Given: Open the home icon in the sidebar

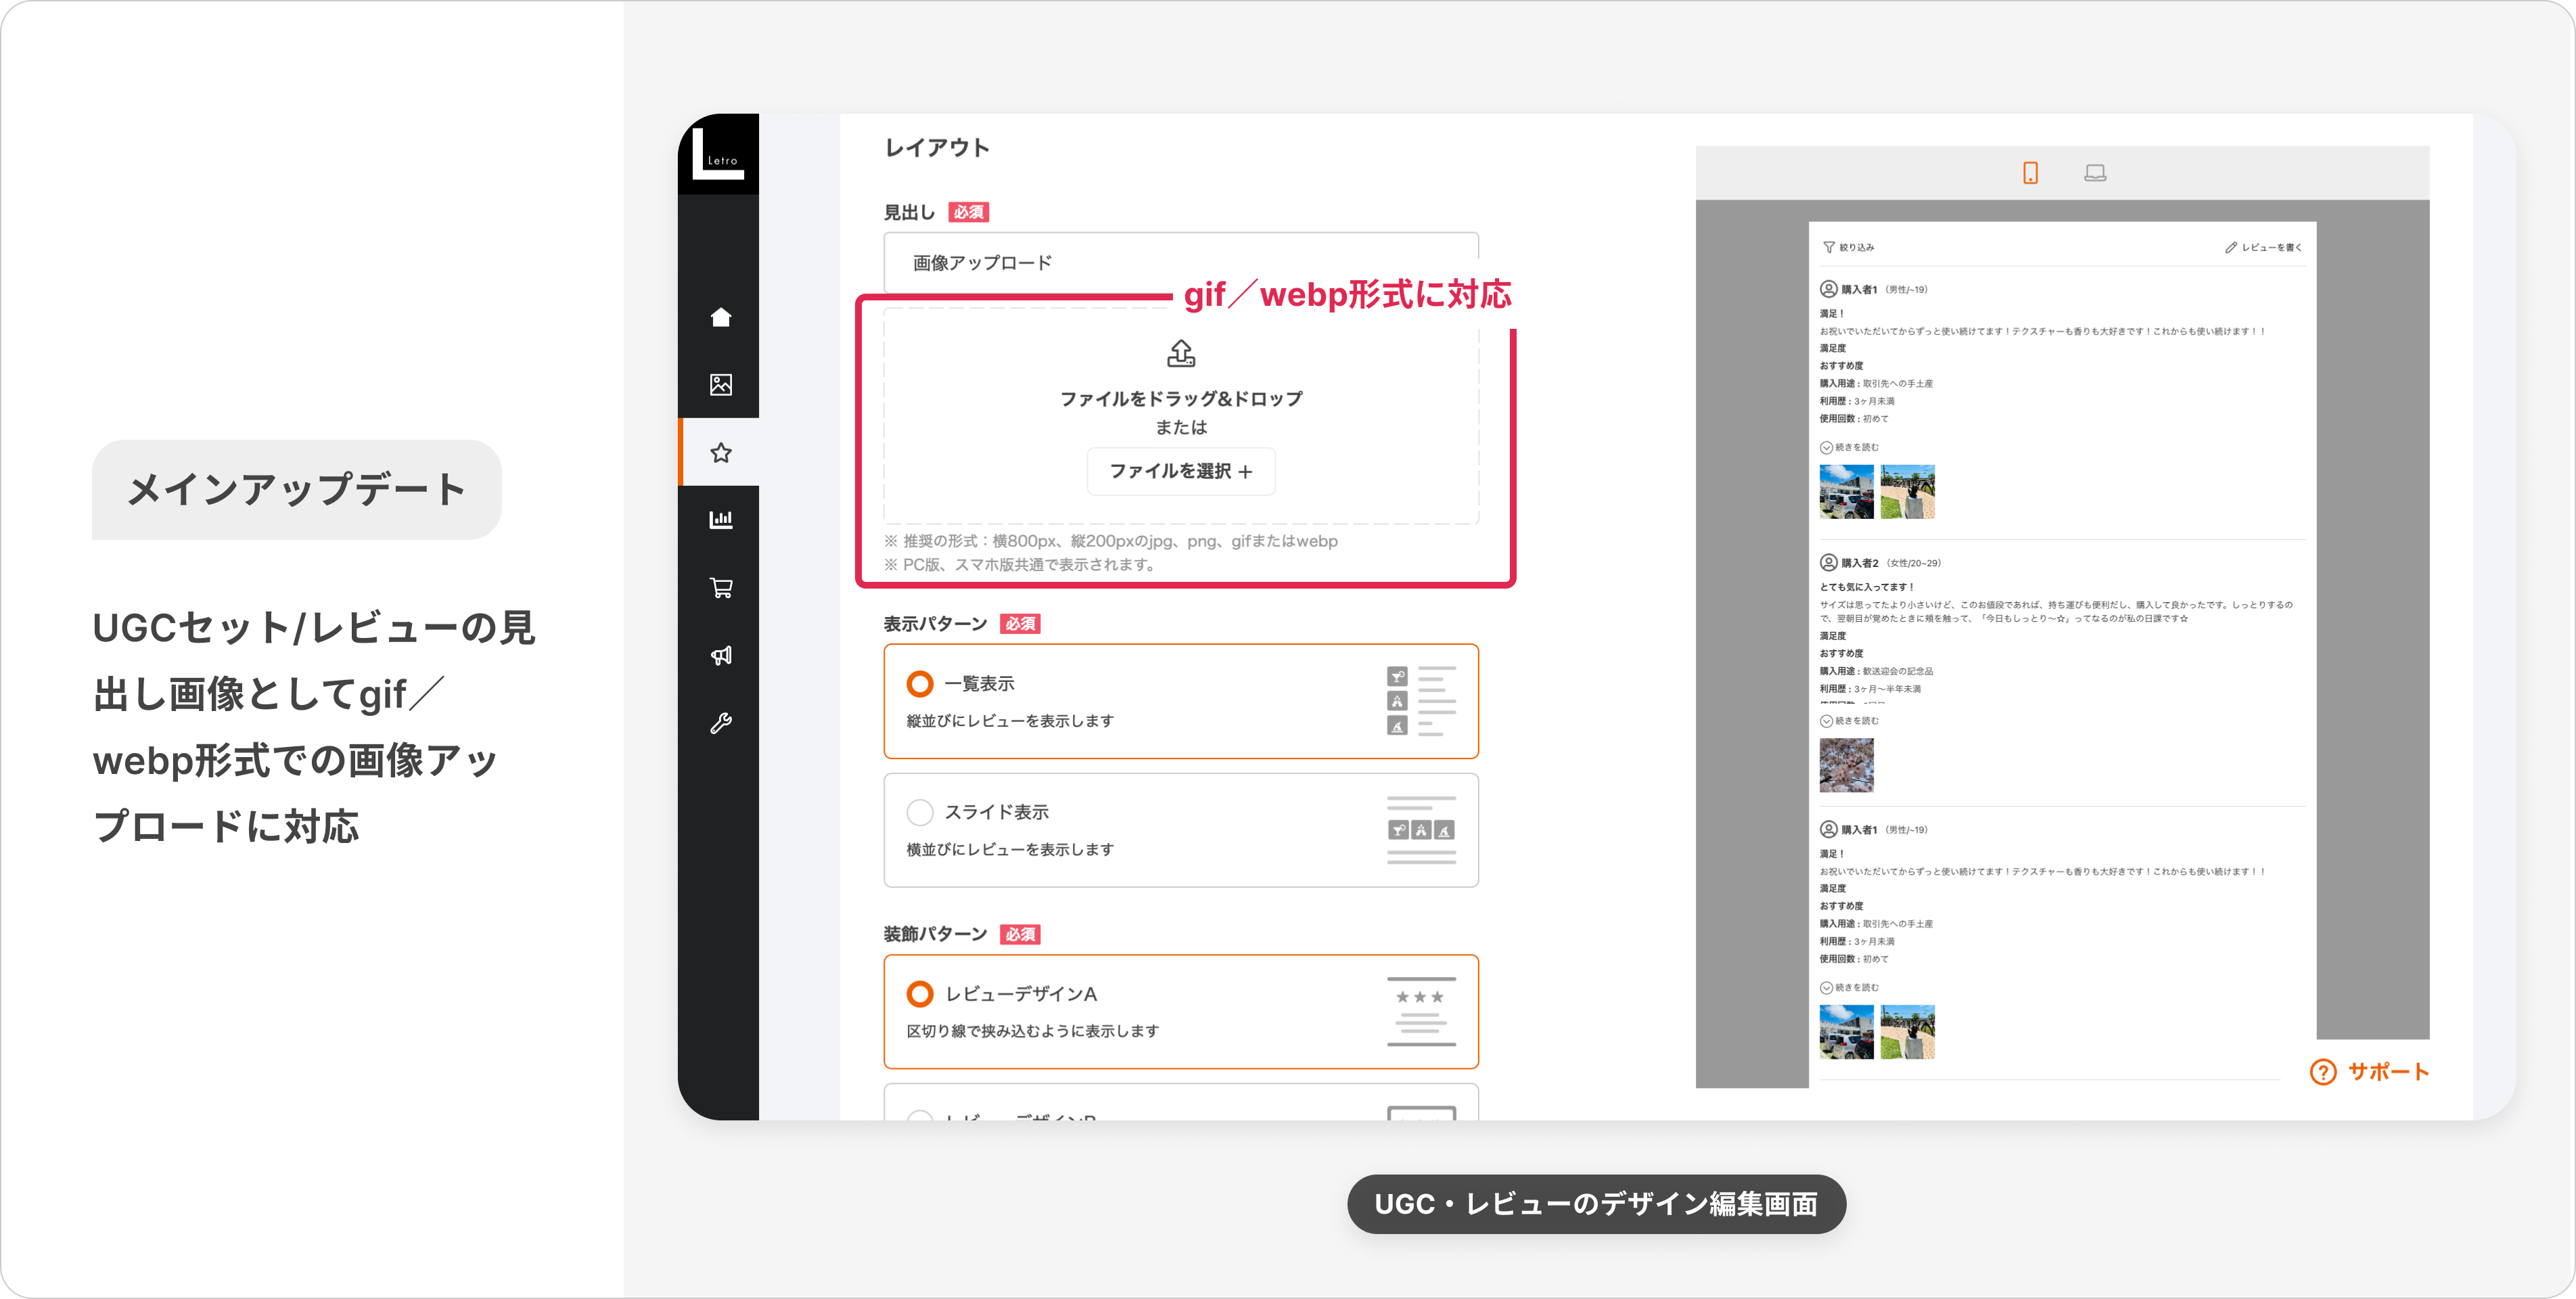Looking at the screenshot, I should tap(721, 317).
